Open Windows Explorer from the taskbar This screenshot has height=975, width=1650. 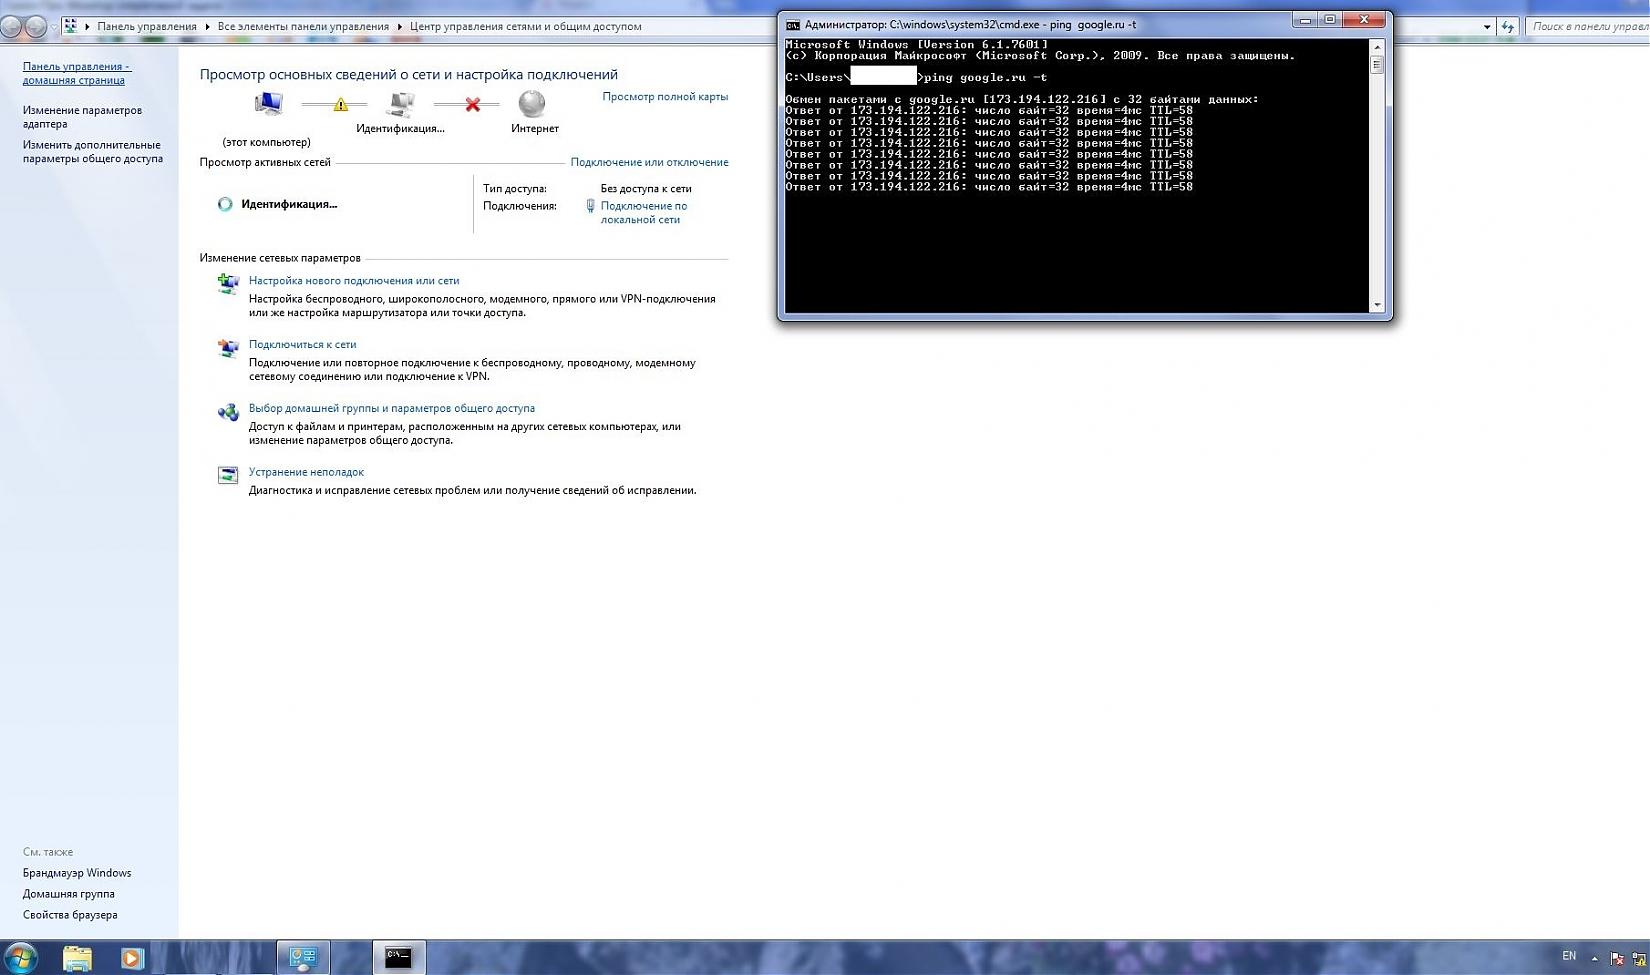77,958
